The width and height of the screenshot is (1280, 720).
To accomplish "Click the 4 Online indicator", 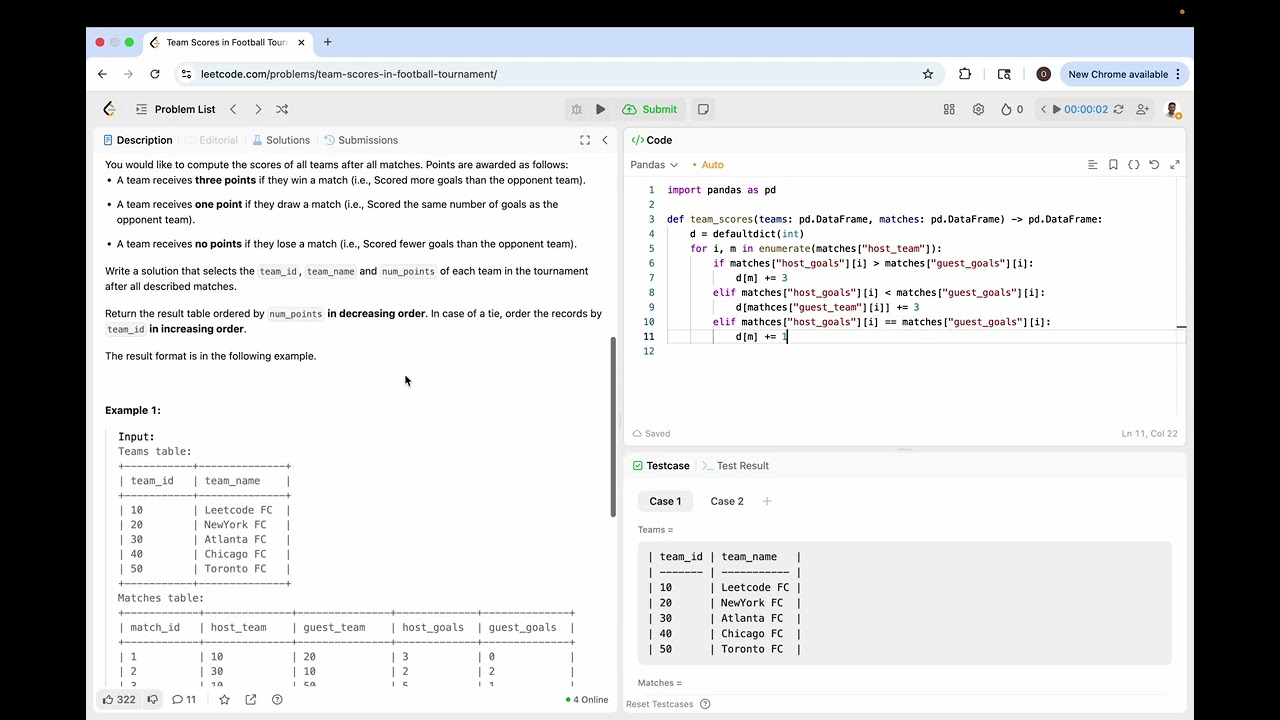I will pyautogui.click(x=587, y=700).
